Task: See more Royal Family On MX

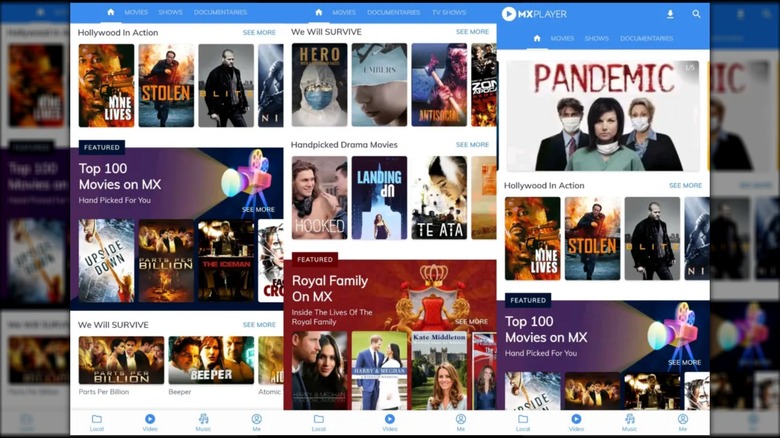Action: 471,322
